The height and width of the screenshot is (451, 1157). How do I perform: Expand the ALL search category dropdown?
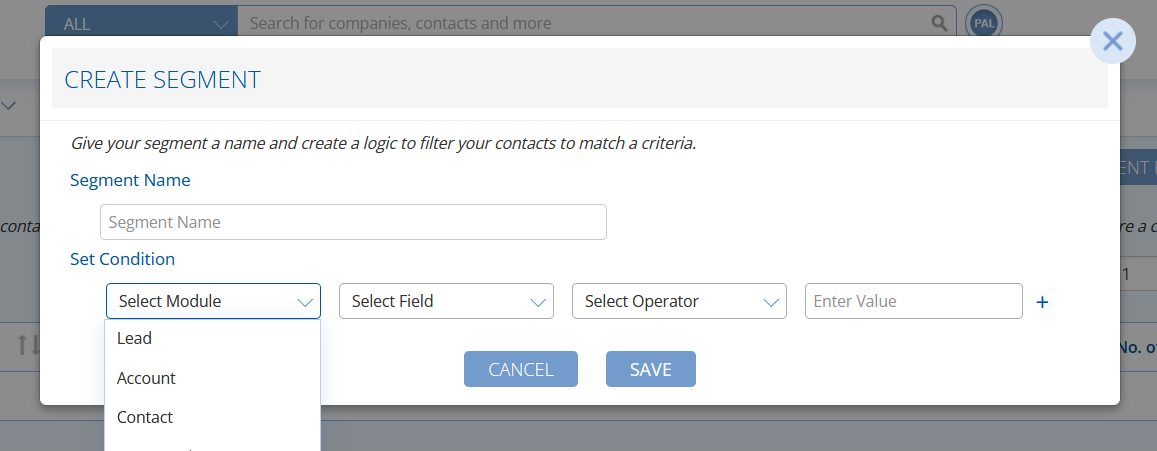click(x=142, y=24)
